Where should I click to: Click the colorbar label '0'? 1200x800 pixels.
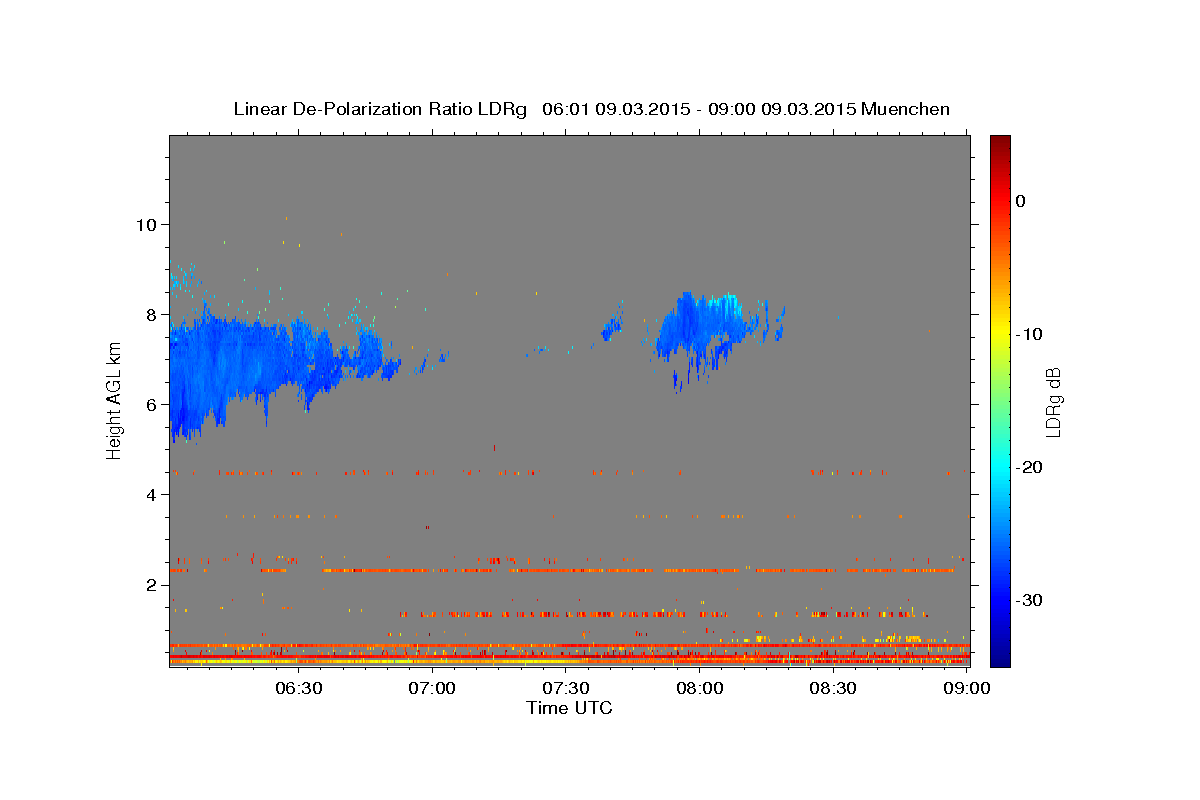click(x=1021, y=201)
